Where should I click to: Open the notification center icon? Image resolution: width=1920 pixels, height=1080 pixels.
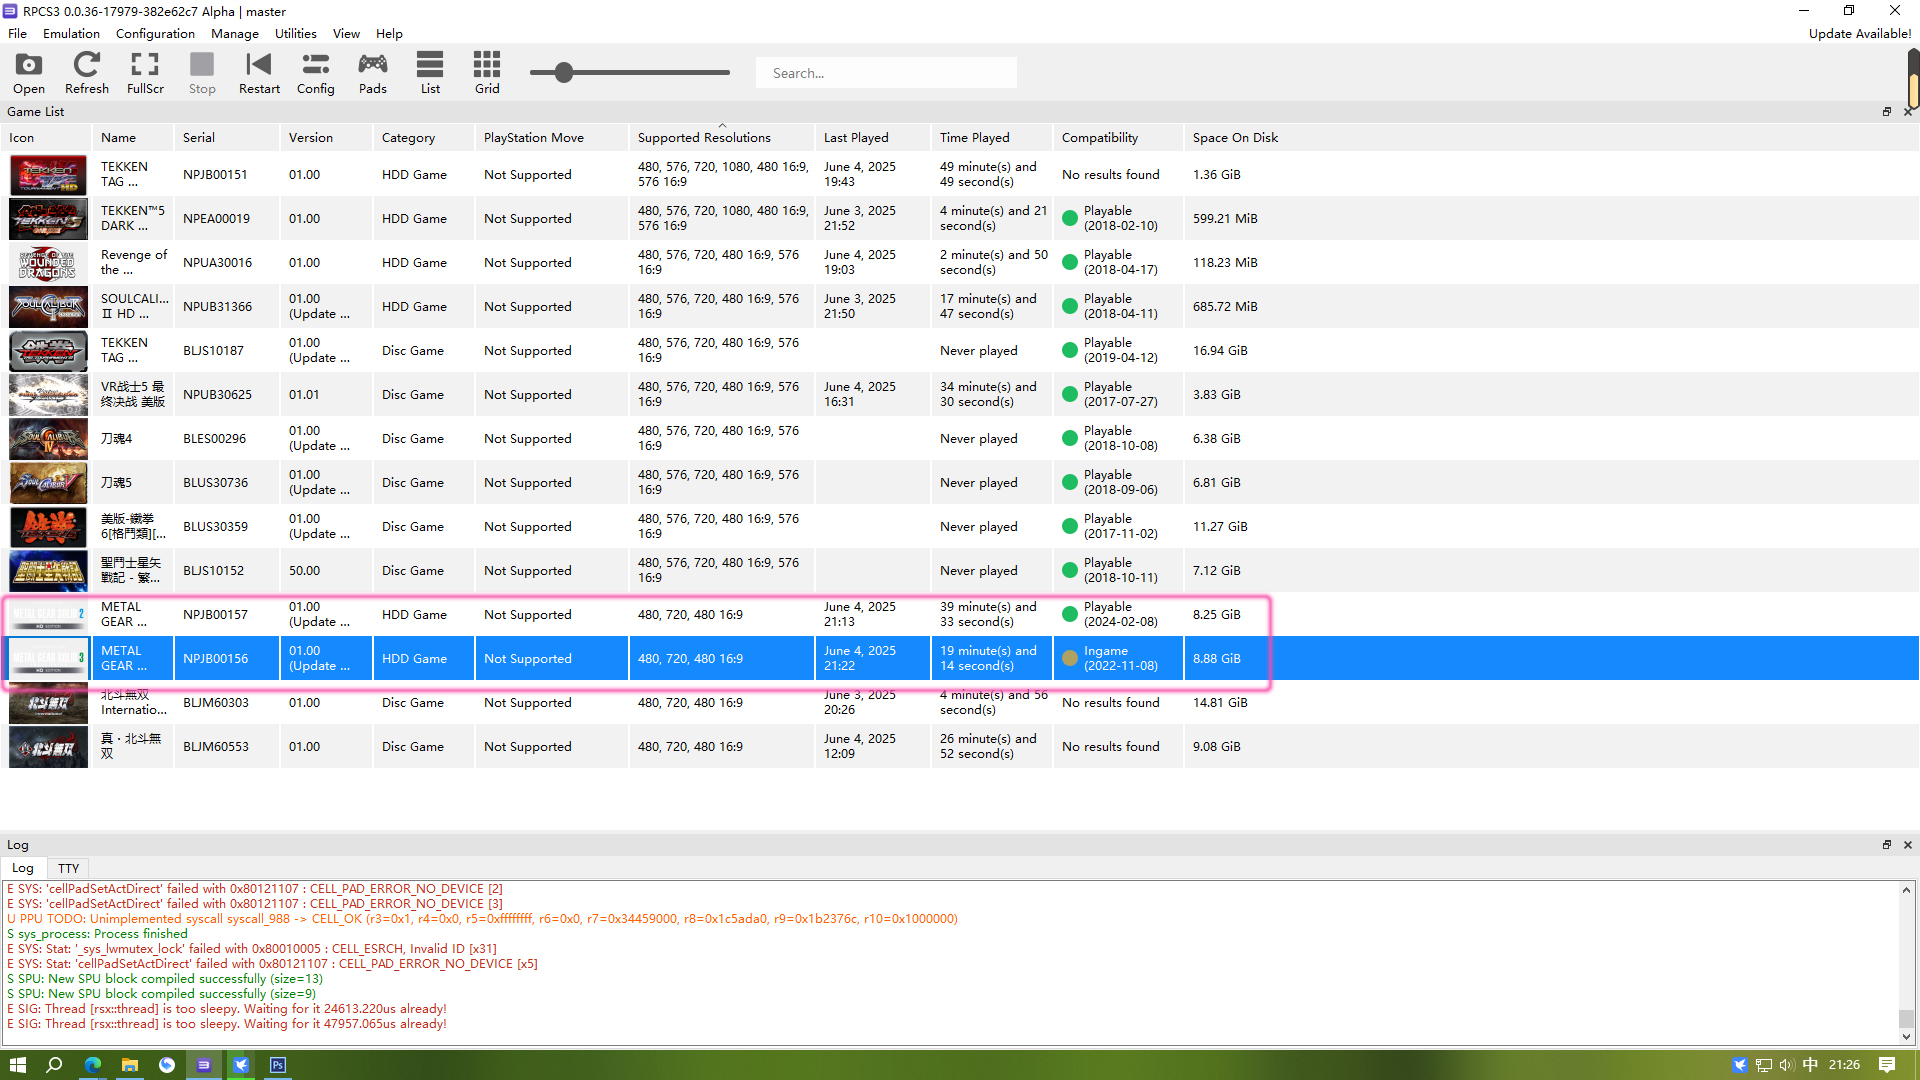pyautogui.click(x=1887, y=1065)
